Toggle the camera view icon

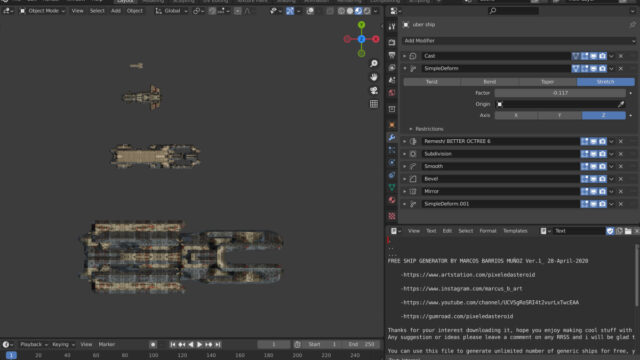pyautogui.click(x=374, y=90)
